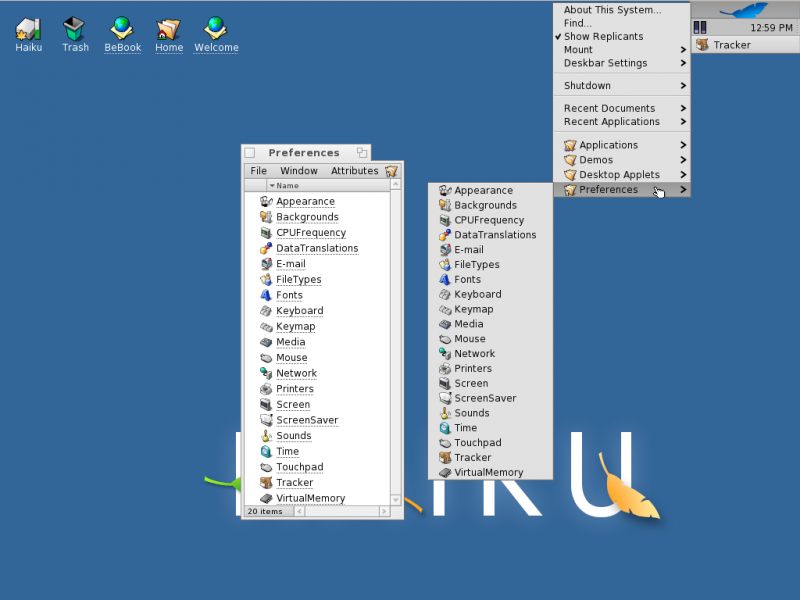Image resolution: width=800 pixels, height=600 pixels.
Task: Select Touchpad icon in Preferences window
Action: (x=266, y=467)
